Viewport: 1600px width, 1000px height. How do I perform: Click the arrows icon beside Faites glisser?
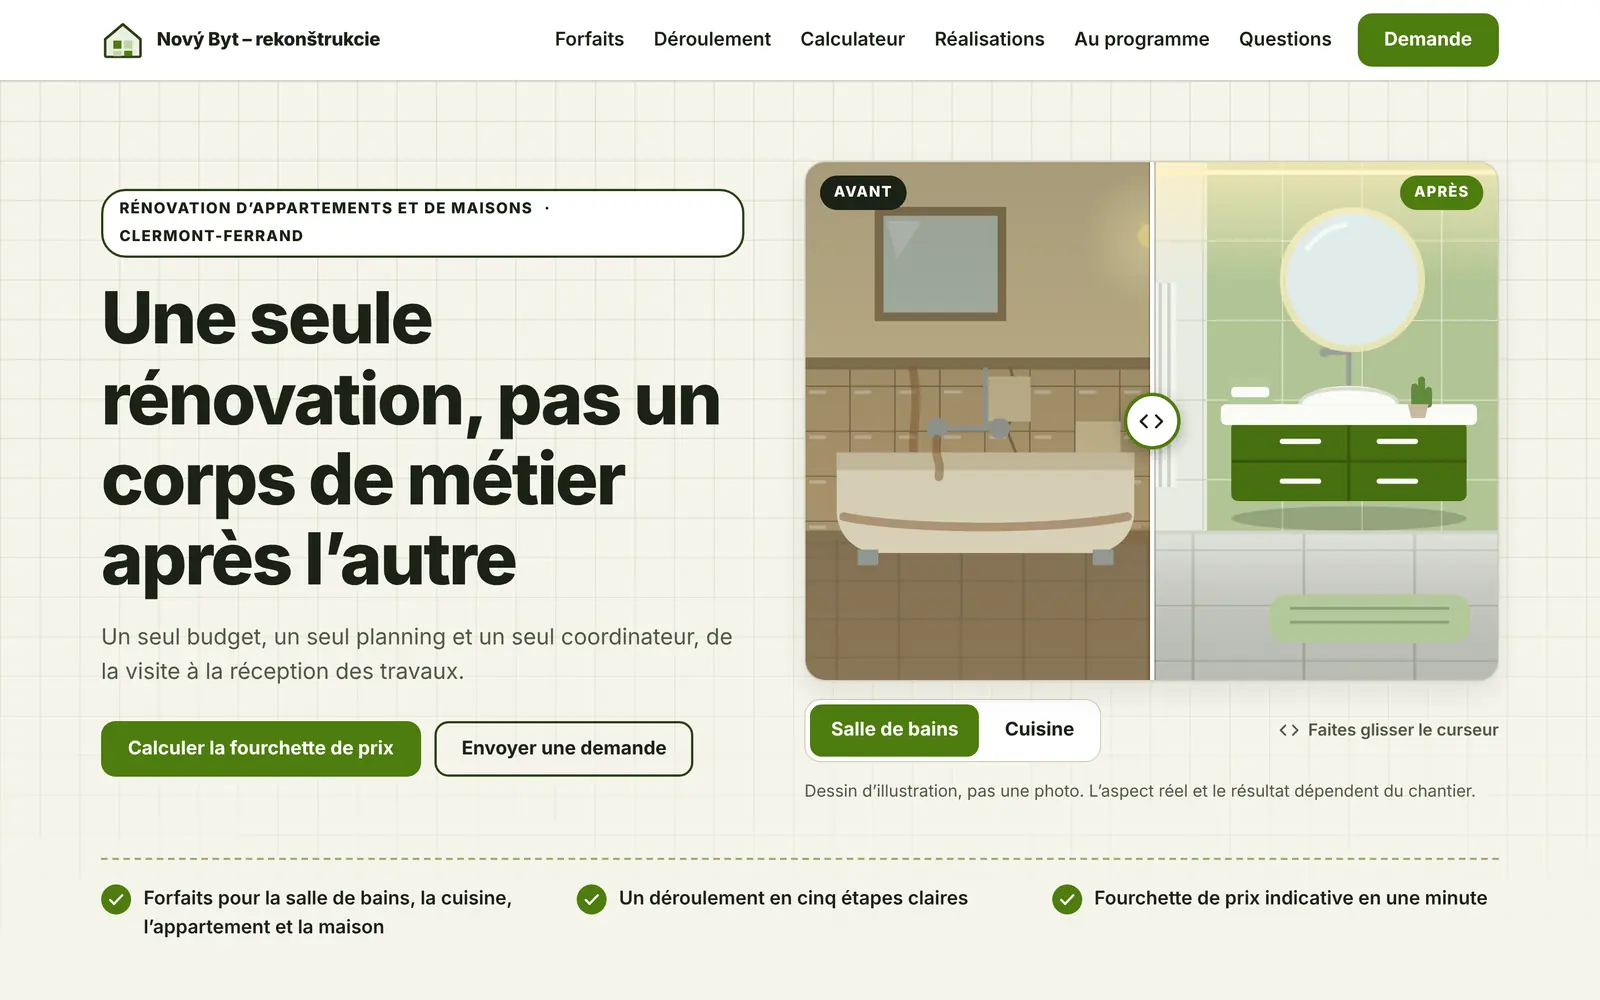pos(1289,730)
